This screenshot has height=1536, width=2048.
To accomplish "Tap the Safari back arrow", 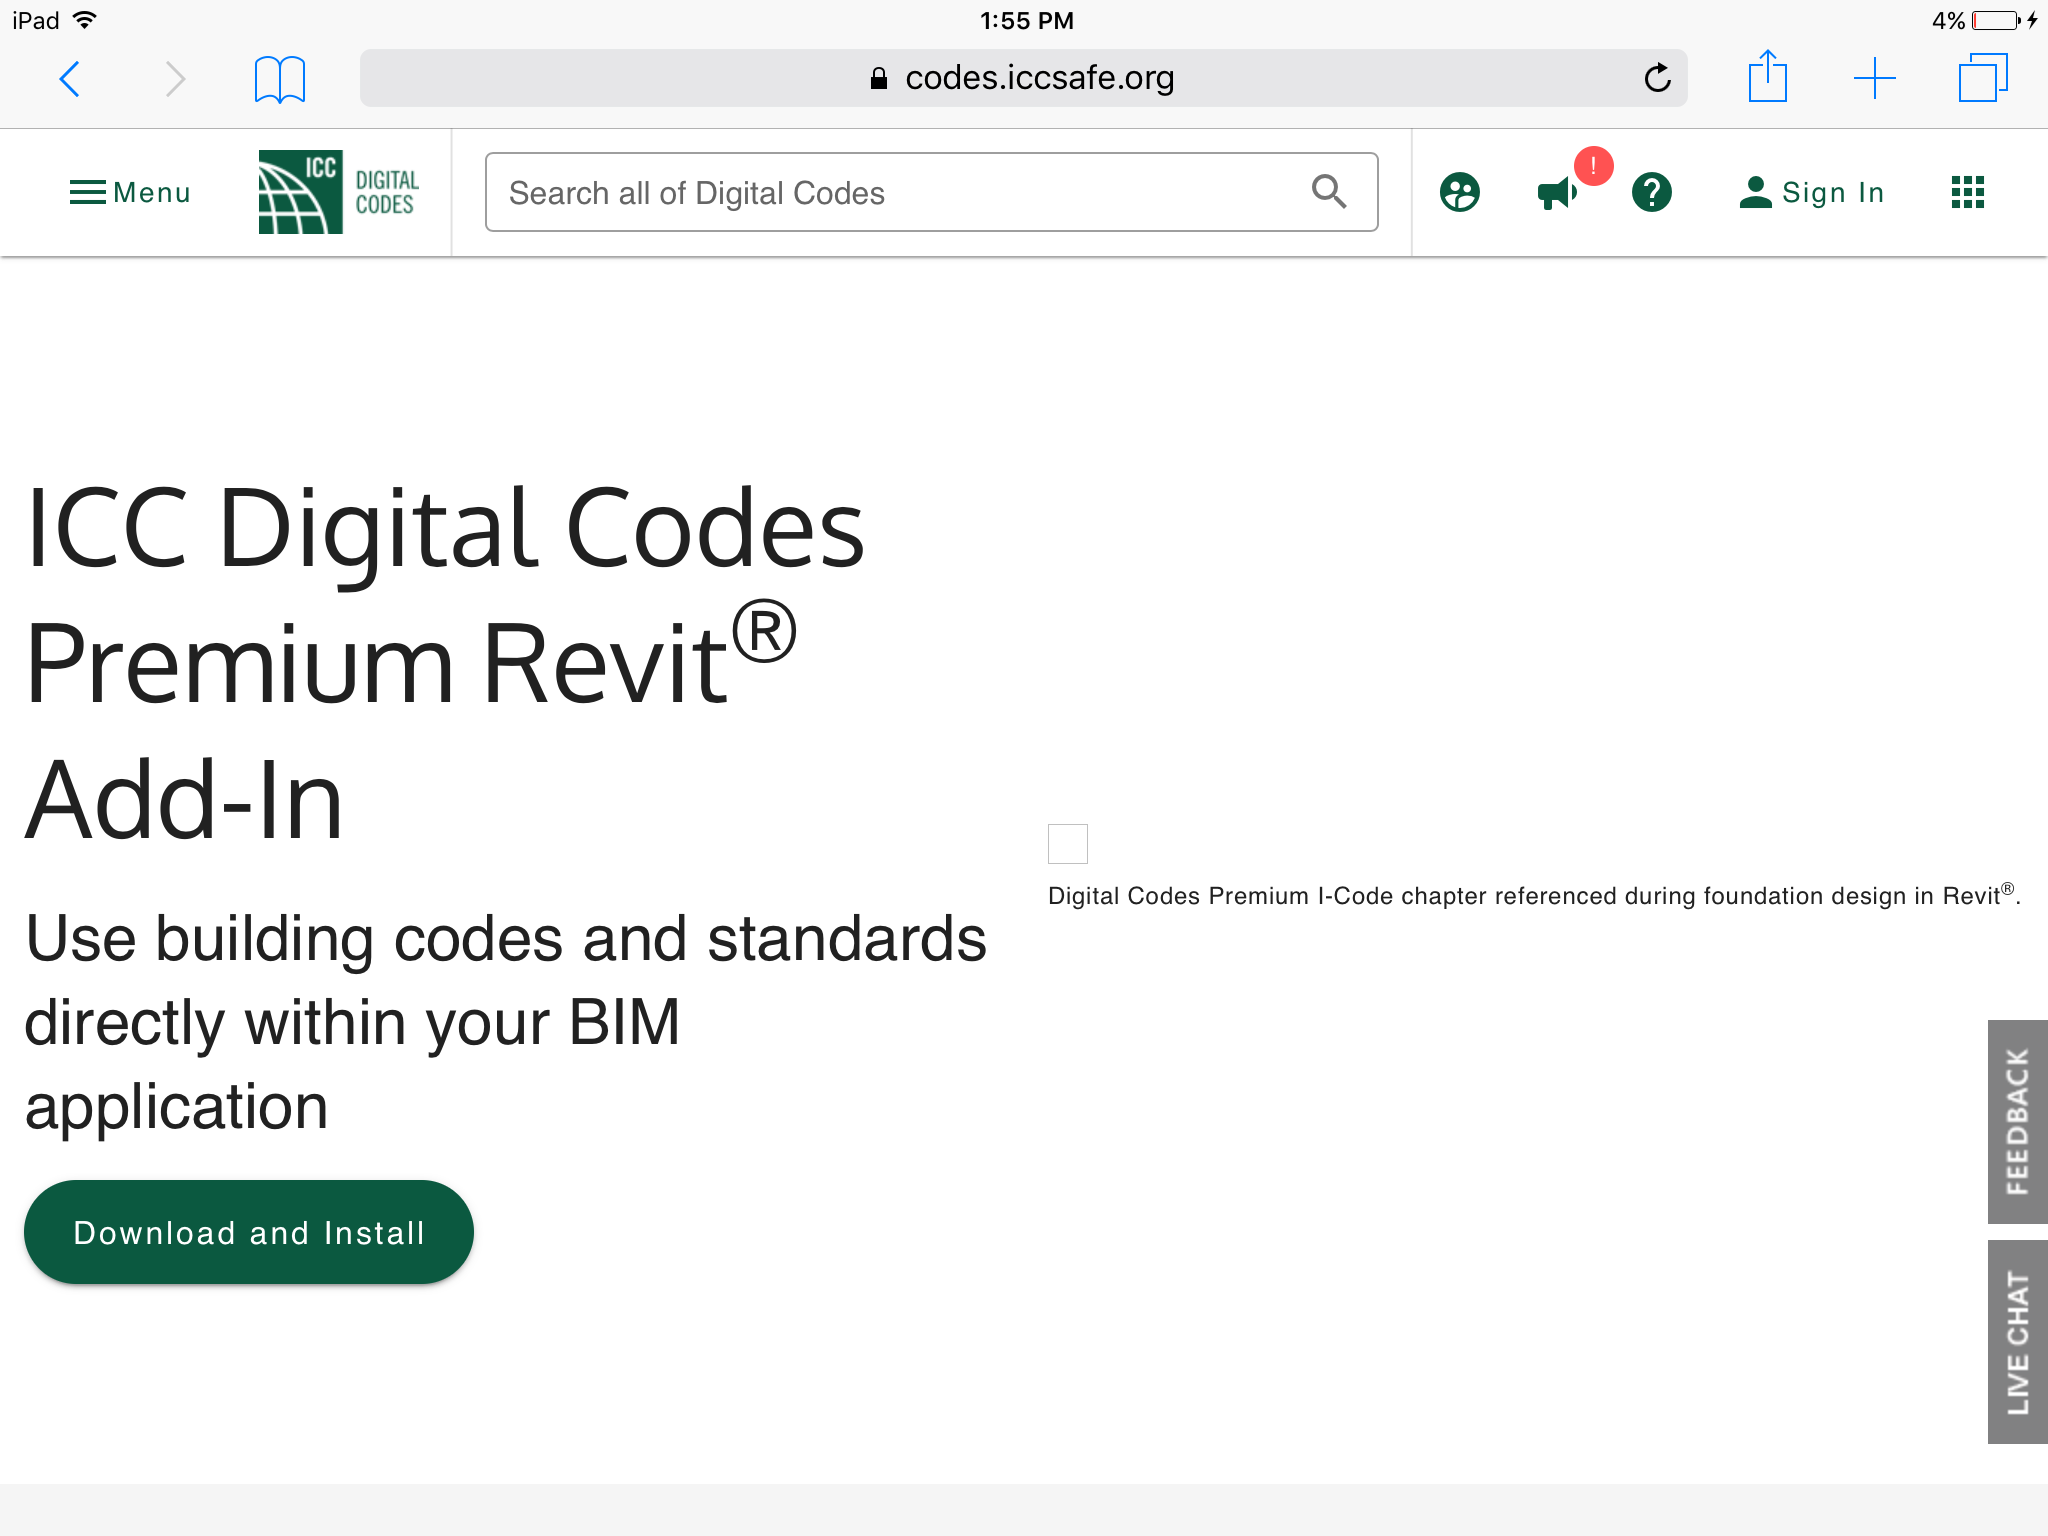I will [x=70, y=79].
